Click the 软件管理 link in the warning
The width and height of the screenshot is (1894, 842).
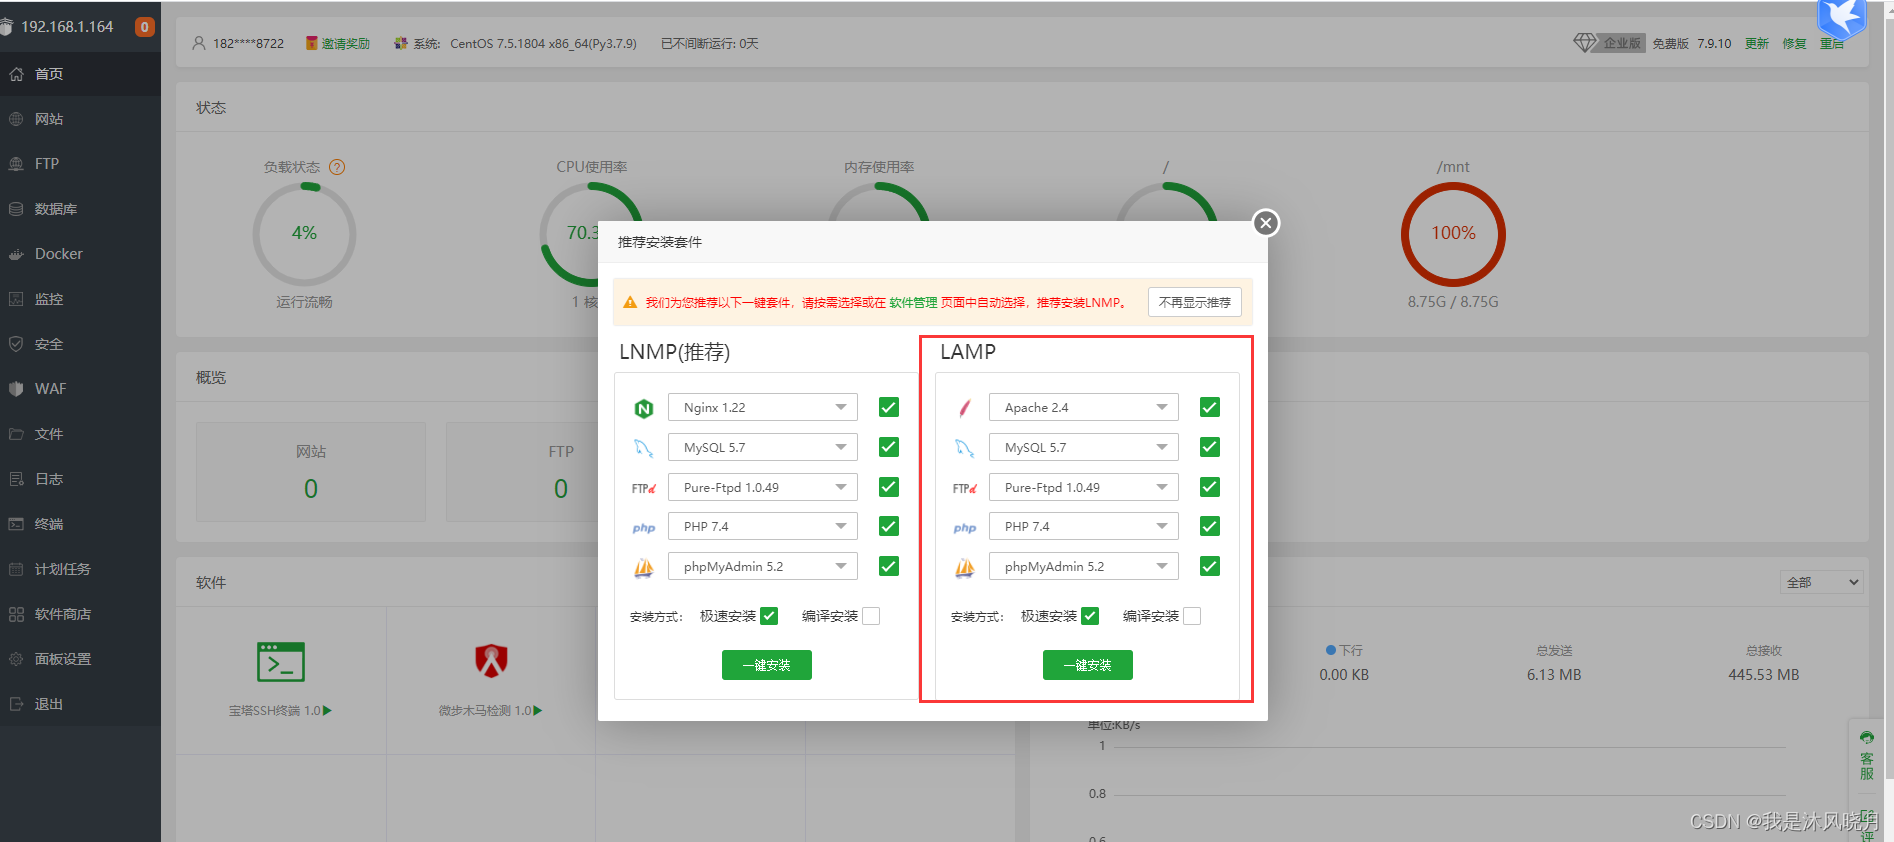point(913,303)
